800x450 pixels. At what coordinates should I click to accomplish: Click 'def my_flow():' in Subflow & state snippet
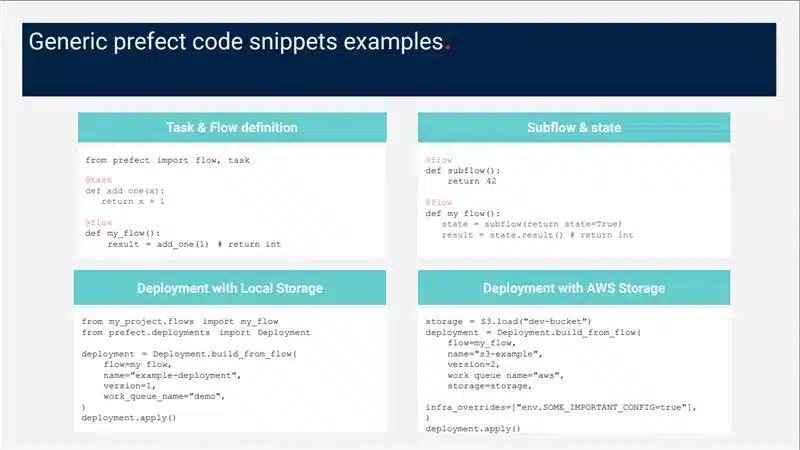[463, 214]
